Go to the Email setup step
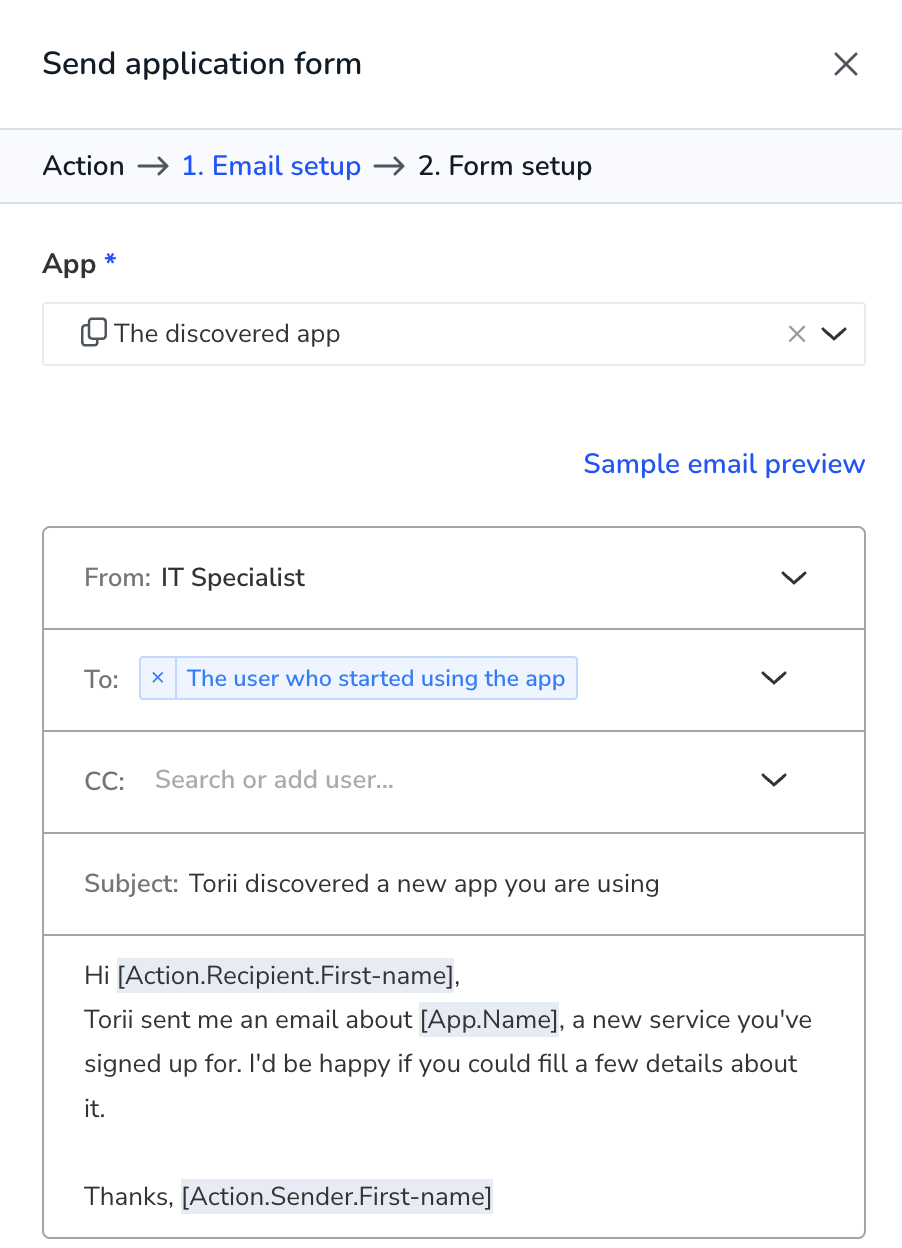The width and height of the screenshot is (902, 1248). (271, 166)
